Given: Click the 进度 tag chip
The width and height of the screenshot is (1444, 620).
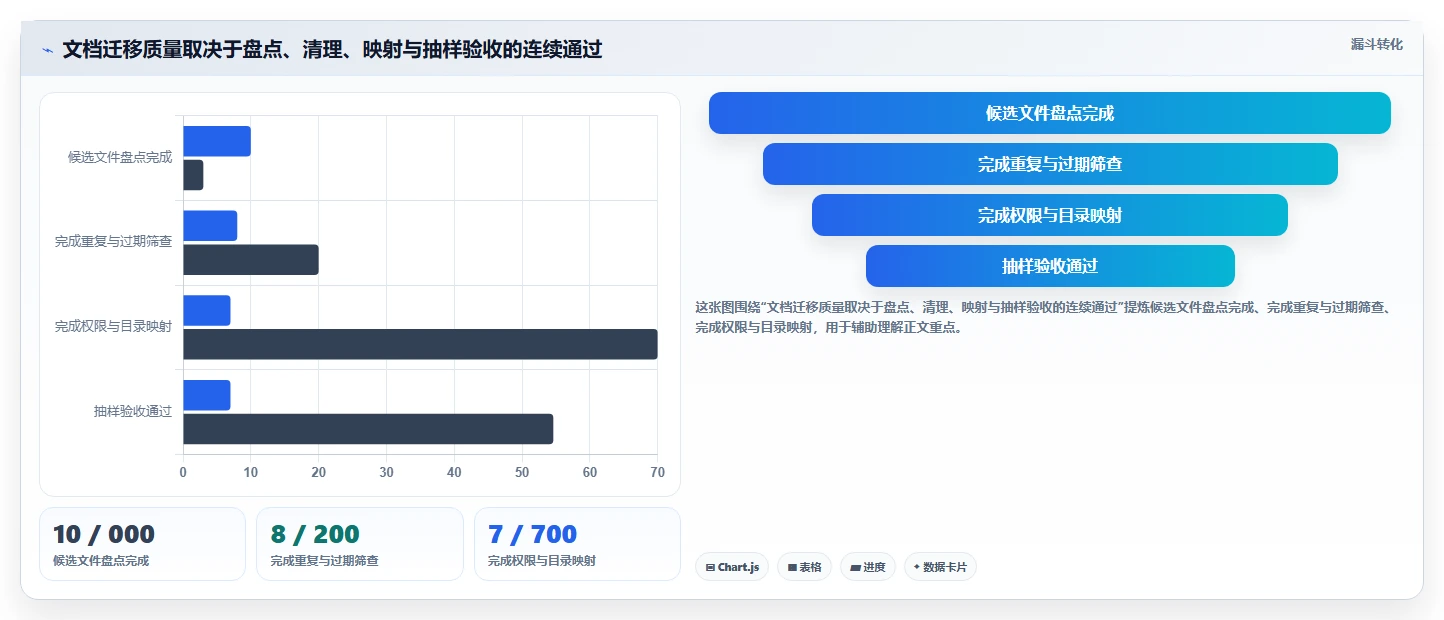Looking at the screenshot, I should 867,567.
